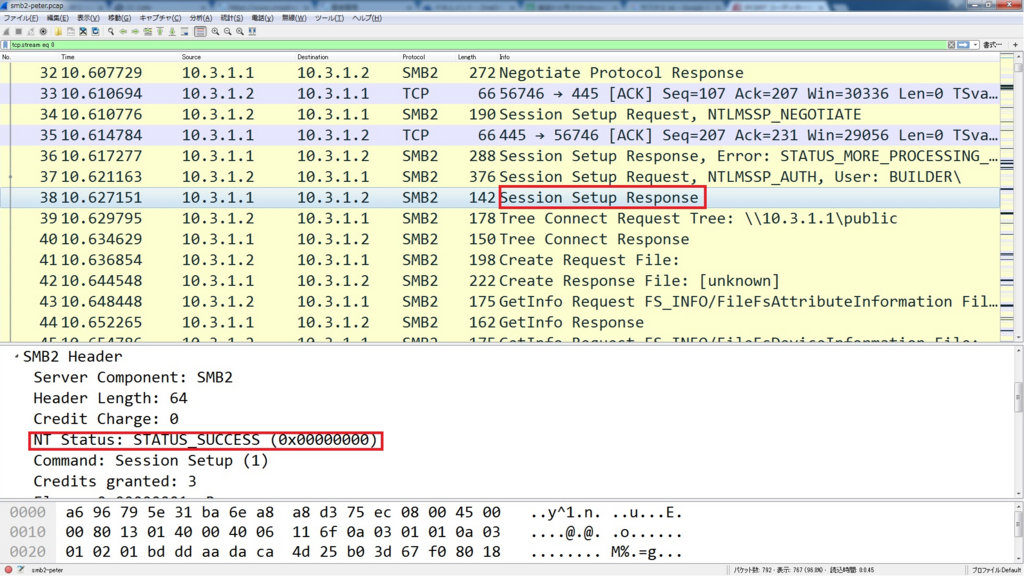Toggle packet list colorize rules button
1024x576 pixels.
click(200, 31)
